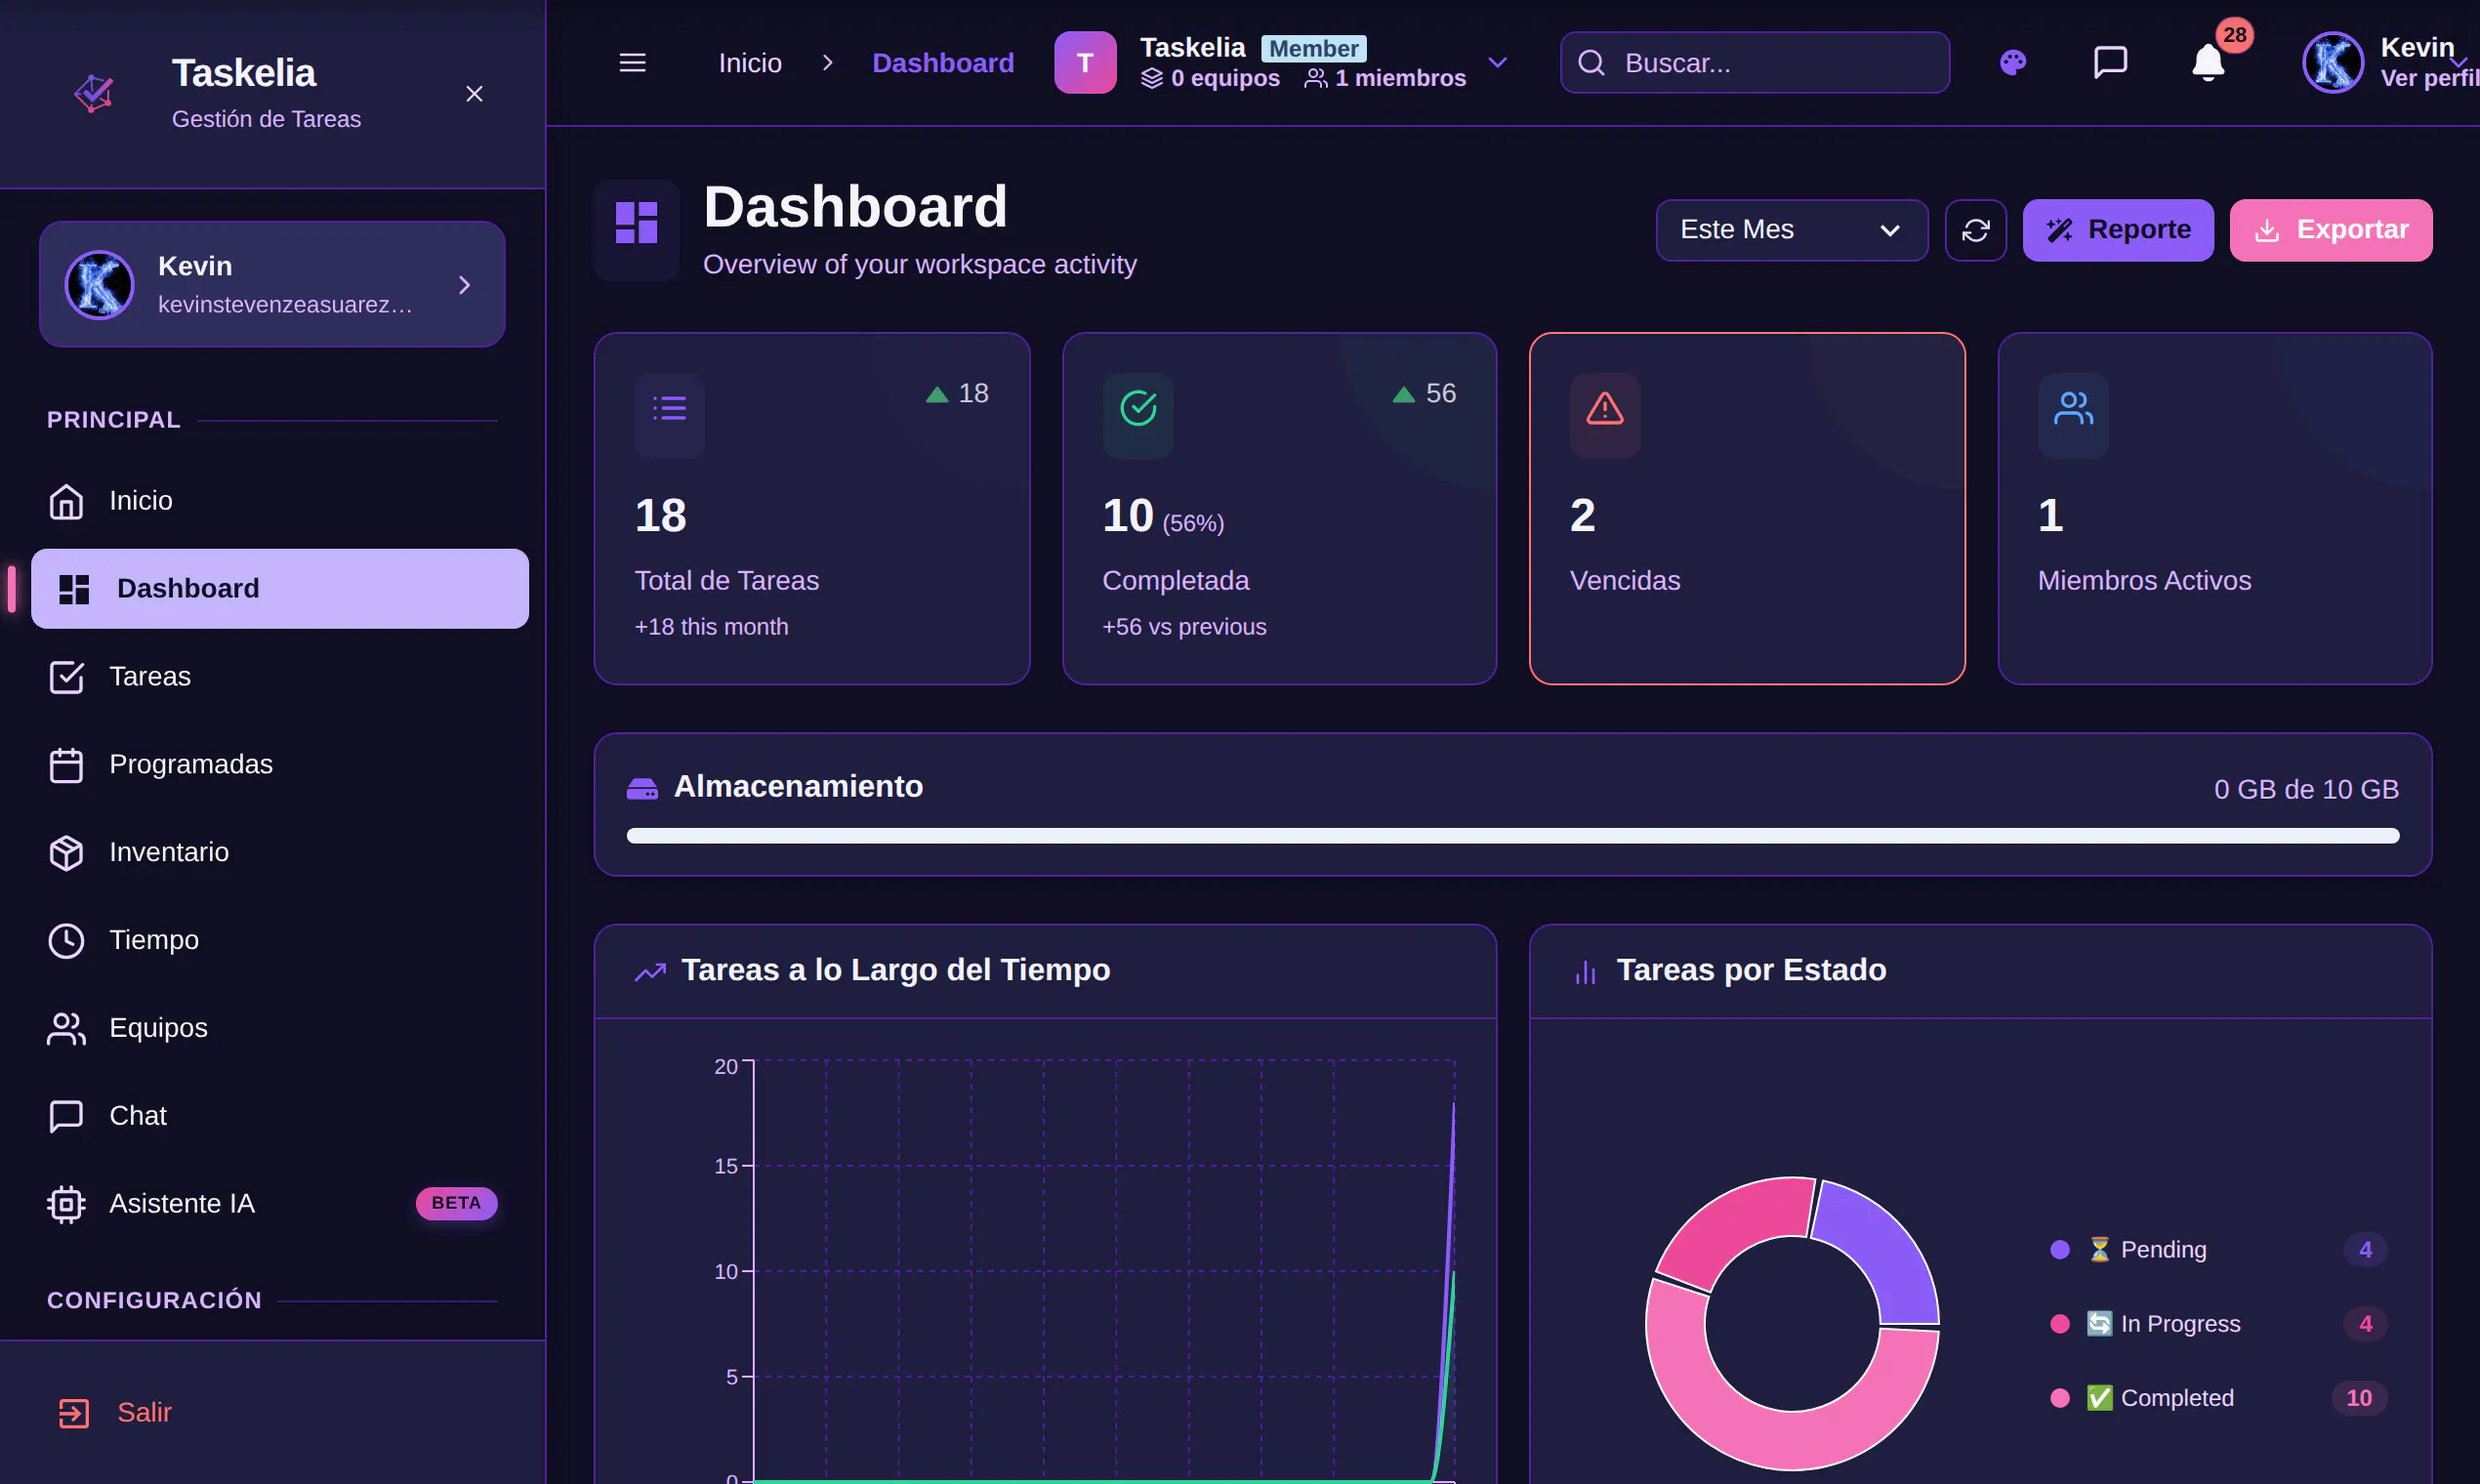Click the trend line icon by Tareas a lo Largo
The image size is (2480, 1484).
point(650,971)
